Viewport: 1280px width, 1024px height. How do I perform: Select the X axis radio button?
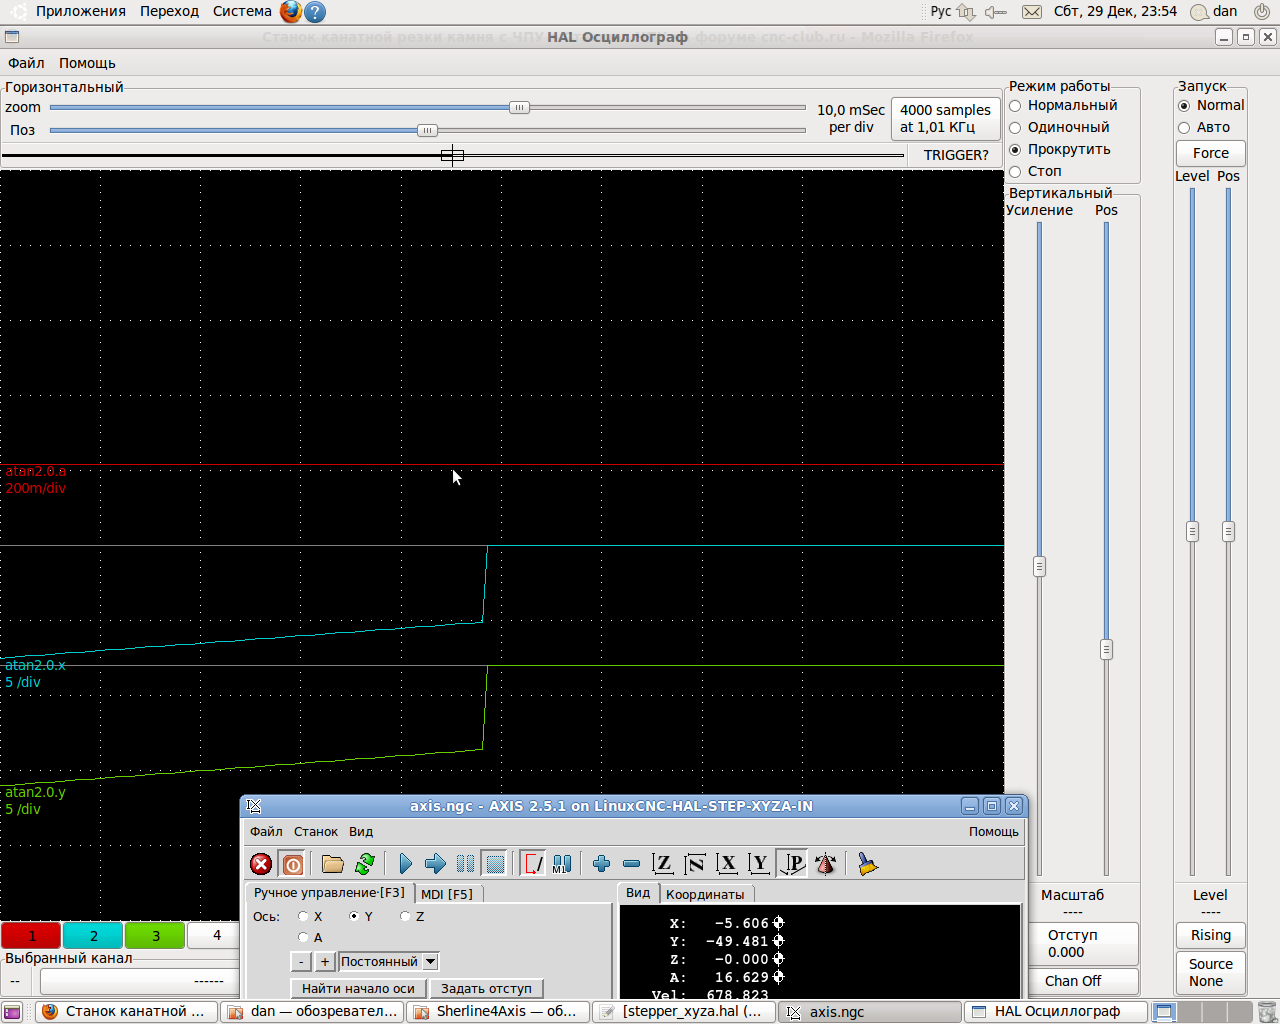pos(303,917)
